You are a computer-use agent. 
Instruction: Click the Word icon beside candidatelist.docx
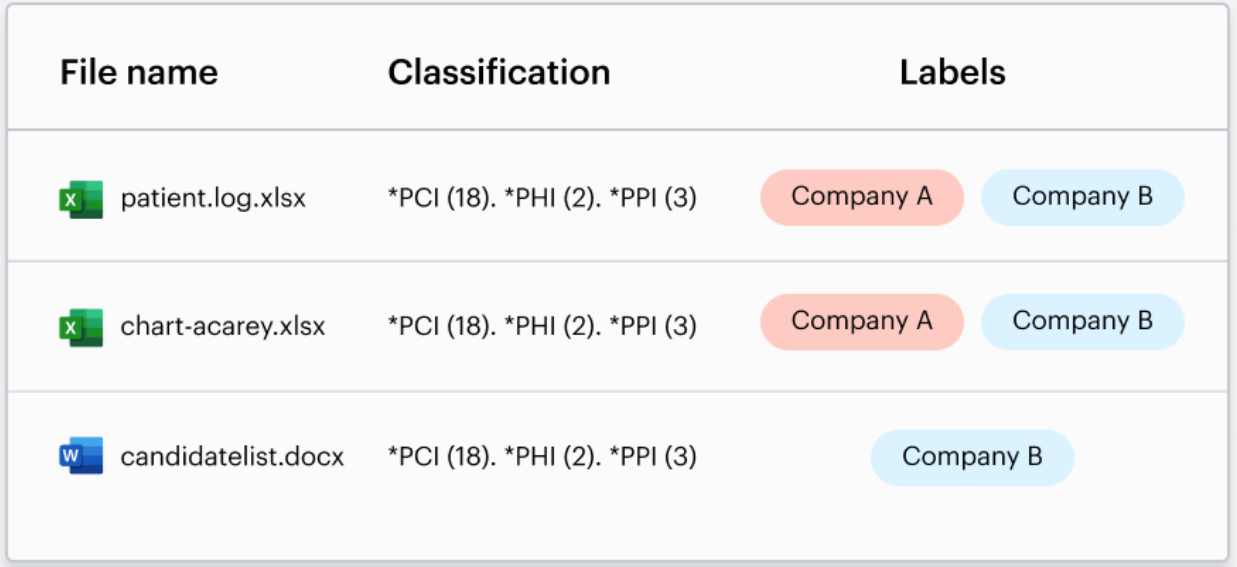click(81, 457)
